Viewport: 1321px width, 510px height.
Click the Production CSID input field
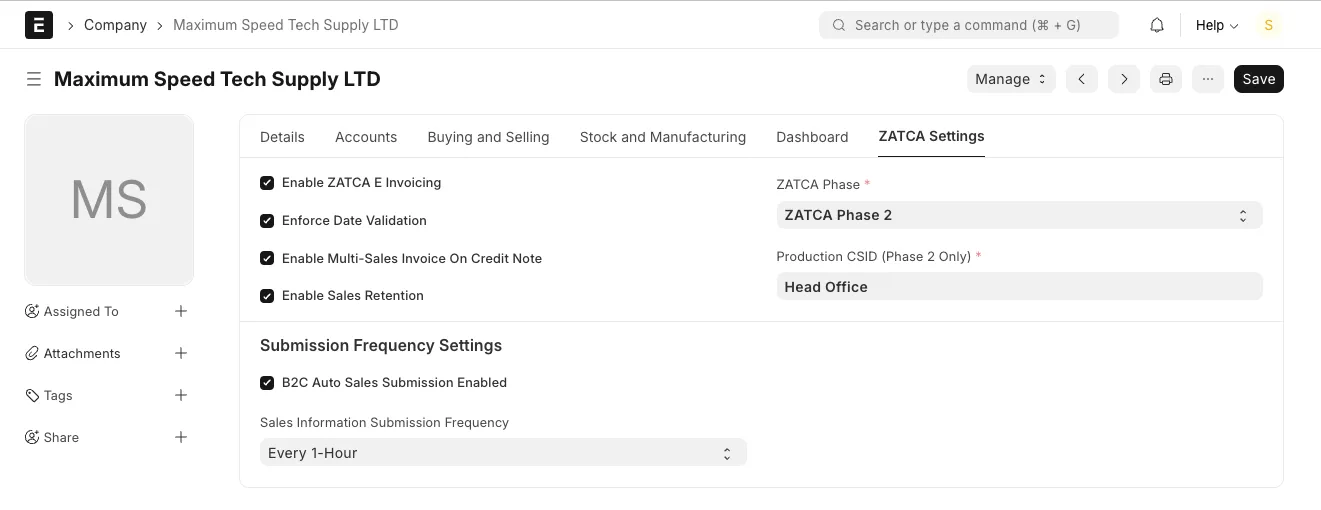[1019, 287]
